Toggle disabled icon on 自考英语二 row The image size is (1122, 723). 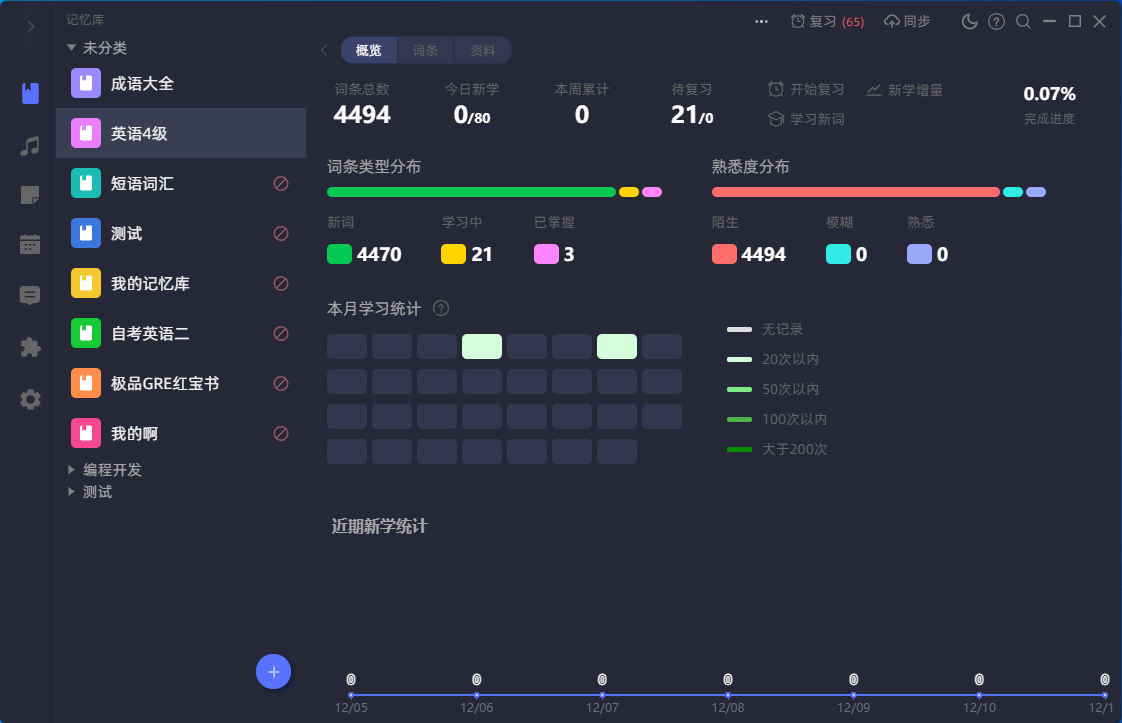[281, 334]
